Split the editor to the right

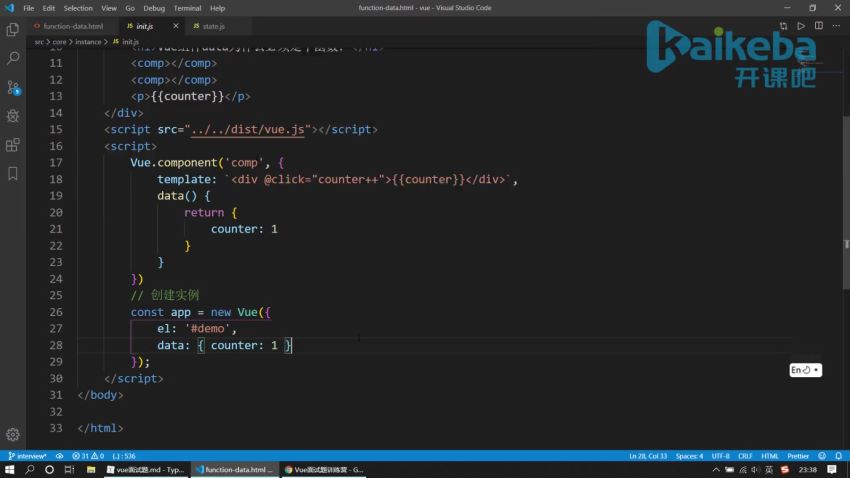click(x=819, y=26)
